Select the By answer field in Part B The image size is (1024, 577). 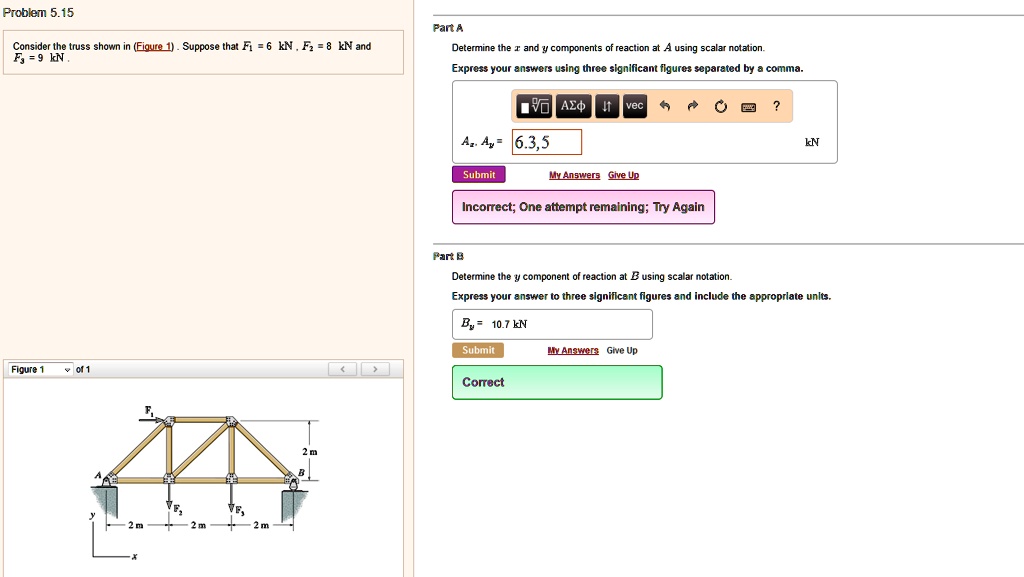point(550,323)
